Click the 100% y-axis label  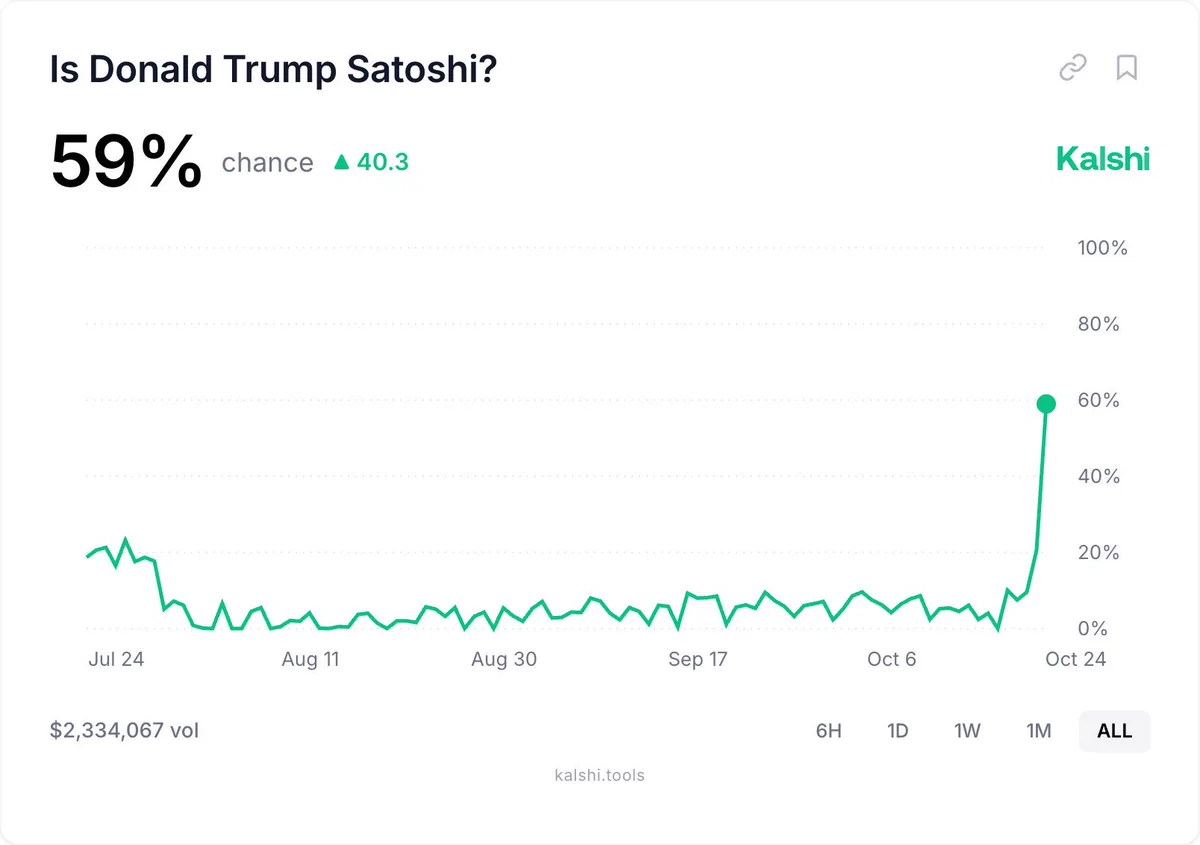click(x=1102, y=248)
